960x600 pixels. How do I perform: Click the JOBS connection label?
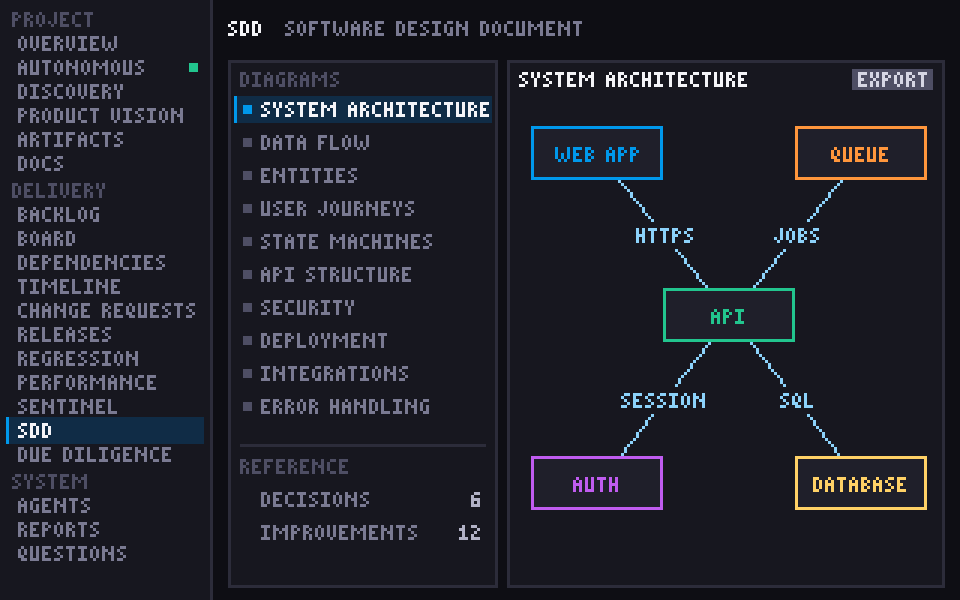click(797, 236)
